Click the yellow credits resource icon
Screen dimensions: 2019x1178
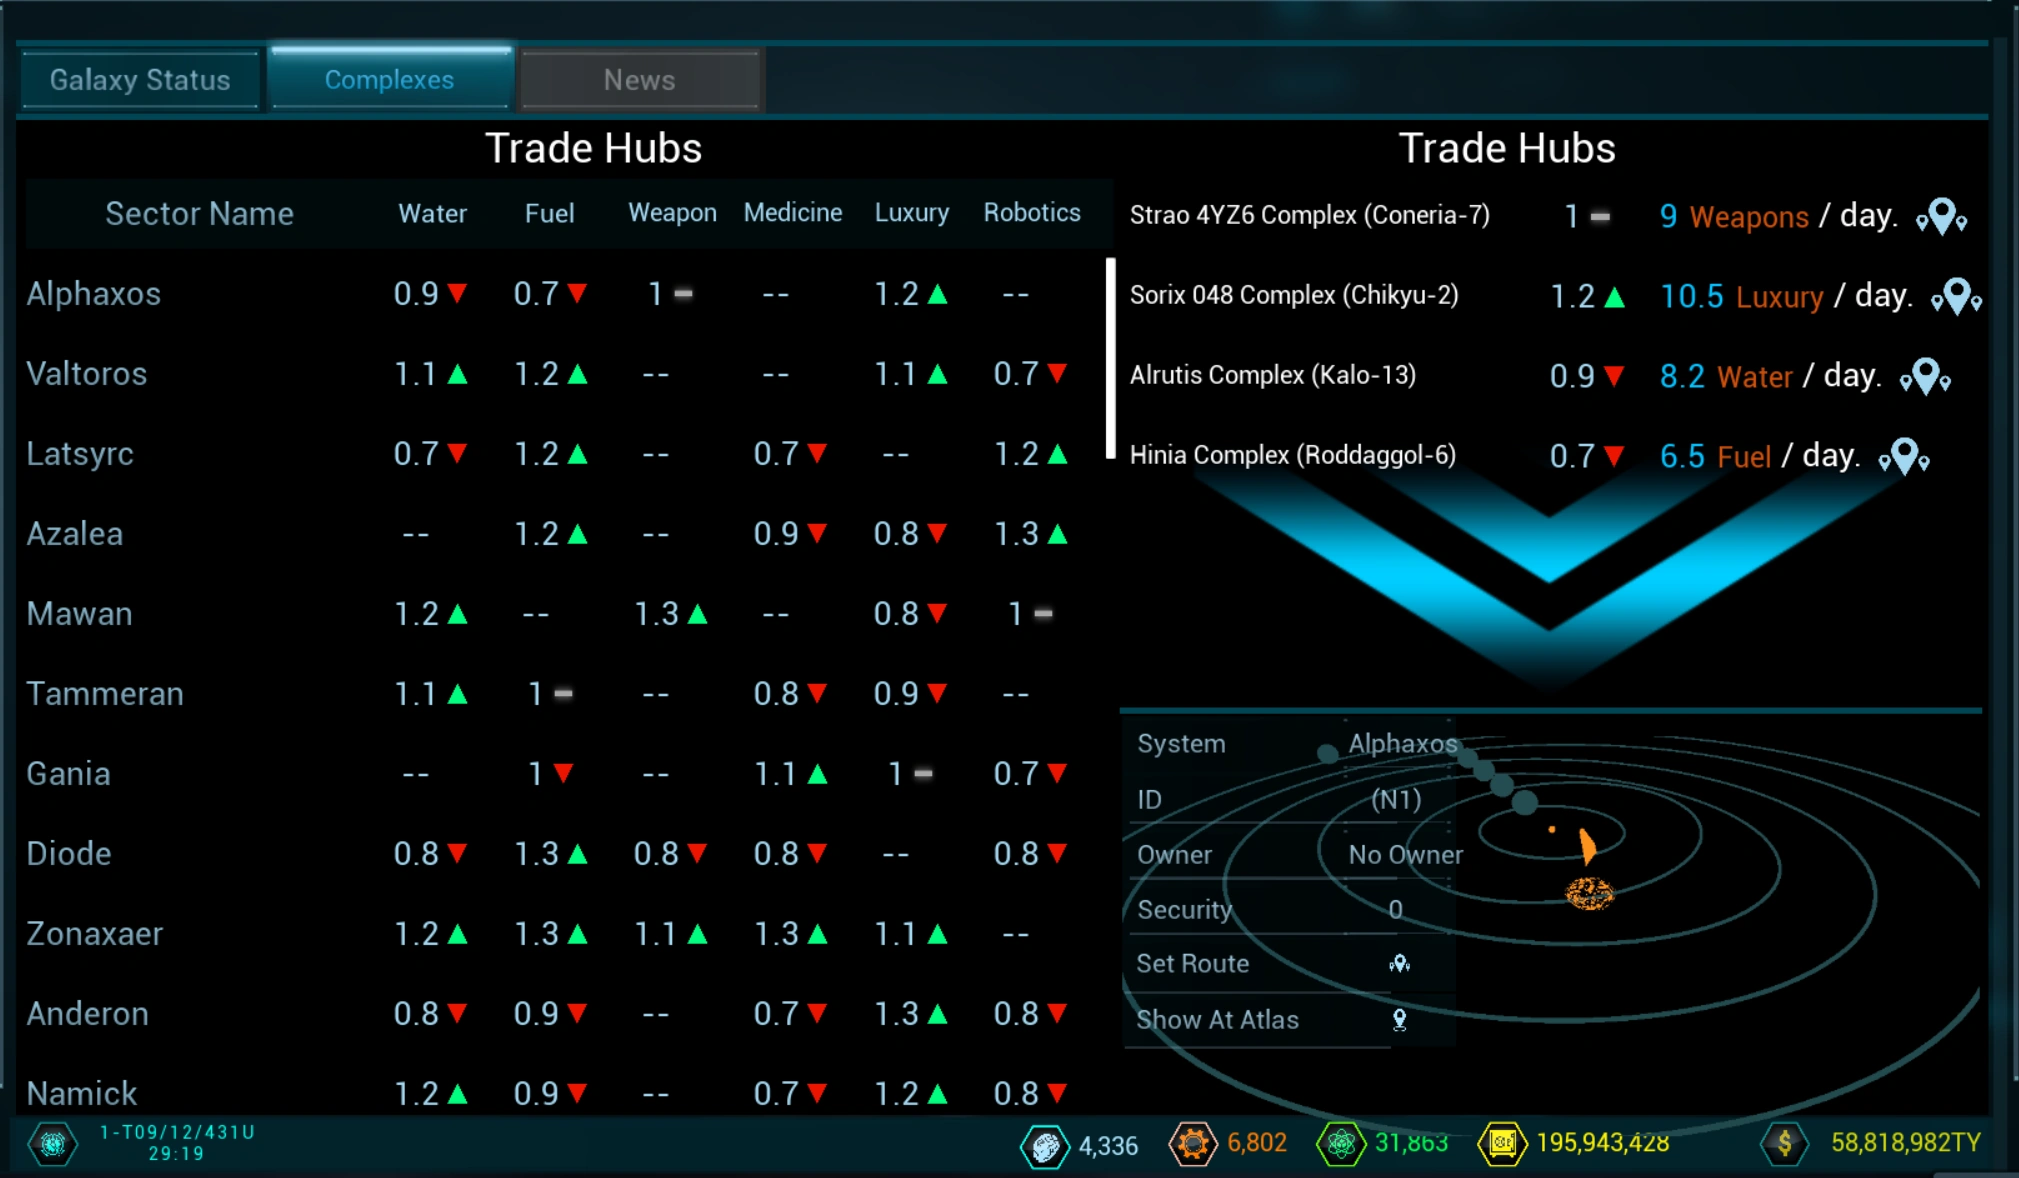pos(1501,1143)
